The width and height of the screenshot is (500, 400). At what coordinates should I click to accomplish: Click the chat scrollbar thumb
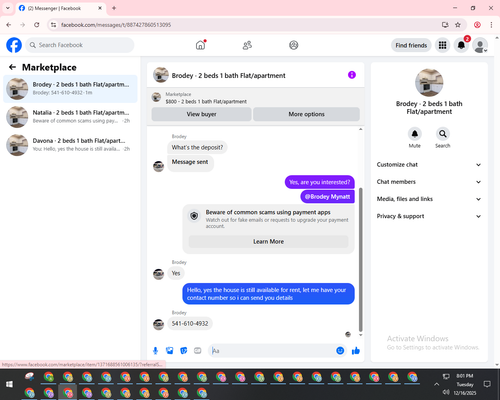coord(360,260)
